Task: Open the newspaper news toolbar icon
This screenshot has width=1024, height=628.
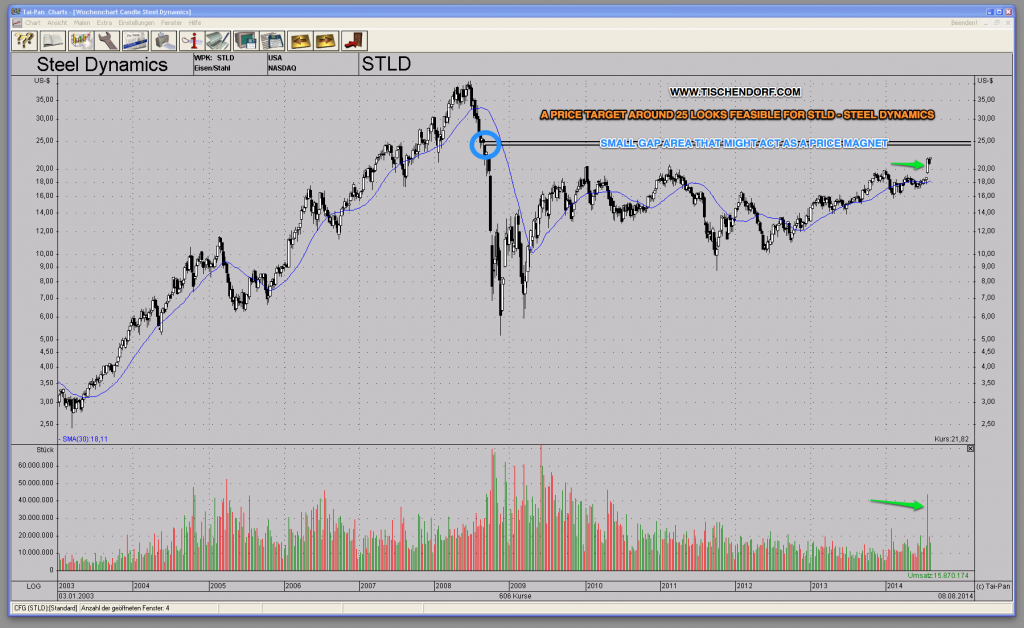Action: 136,40
